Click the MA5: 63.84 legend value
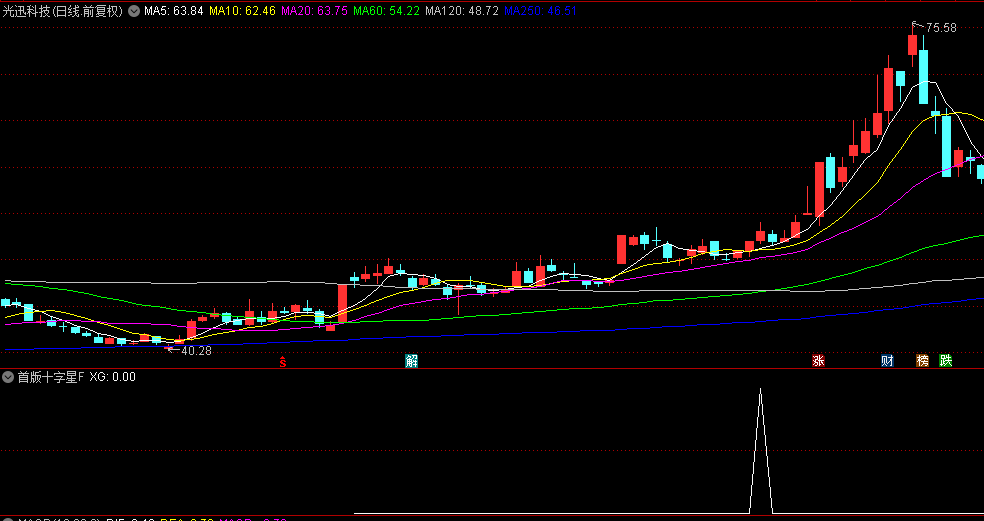984x521 pixels. tap(173, 11)
